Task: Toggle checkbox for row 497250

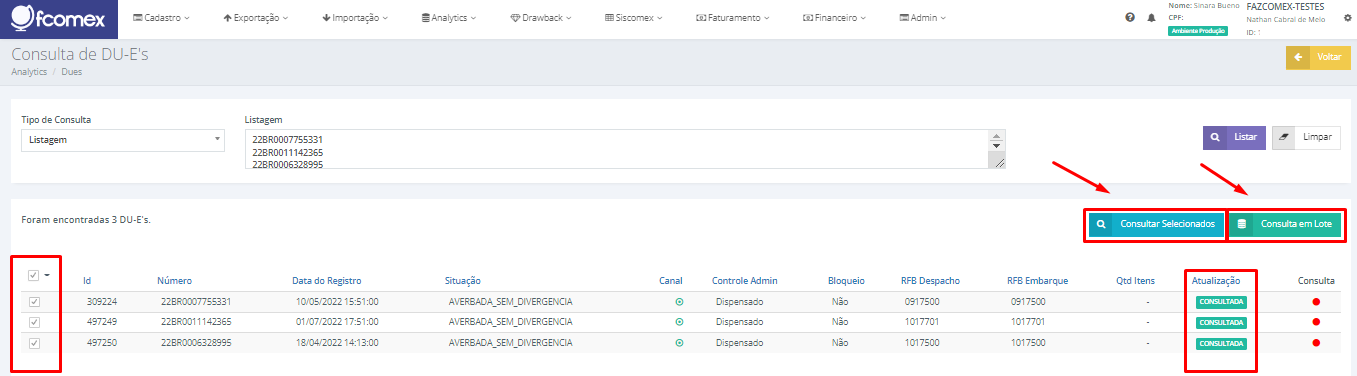Action: (x=34, y=343)
